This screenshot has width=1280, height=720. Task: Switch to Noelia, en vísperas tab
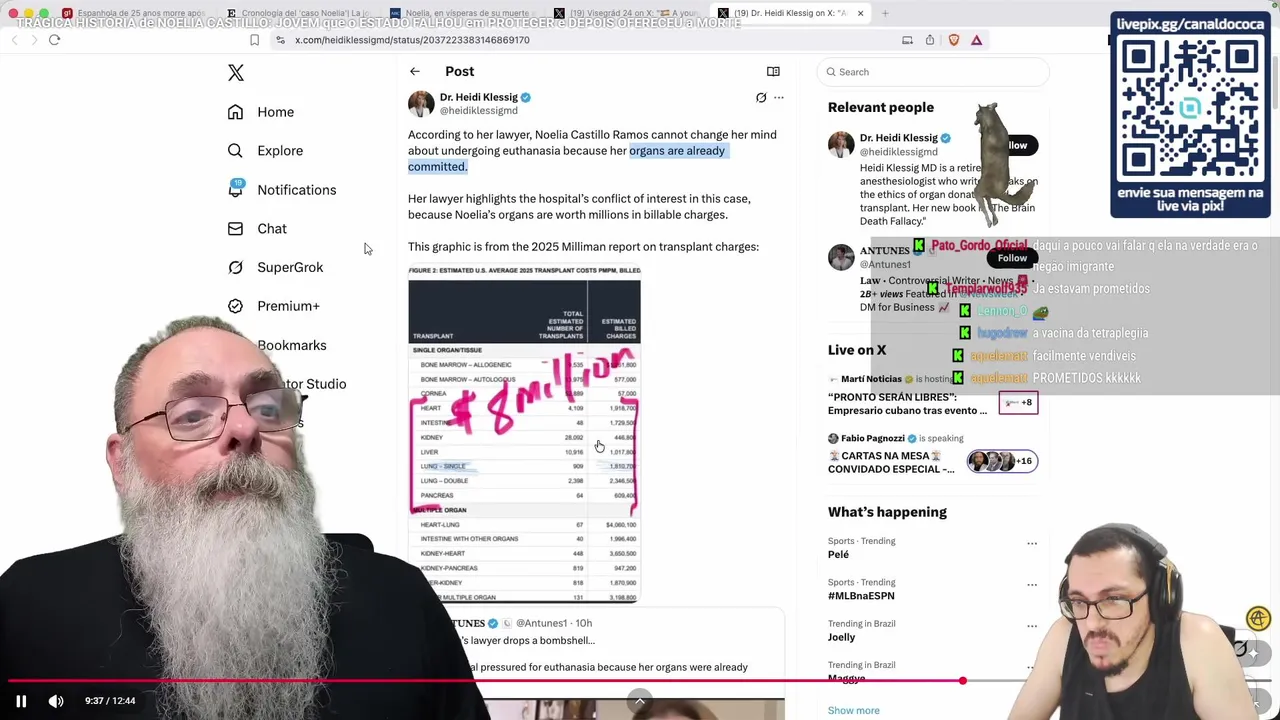tap(462, 13)
